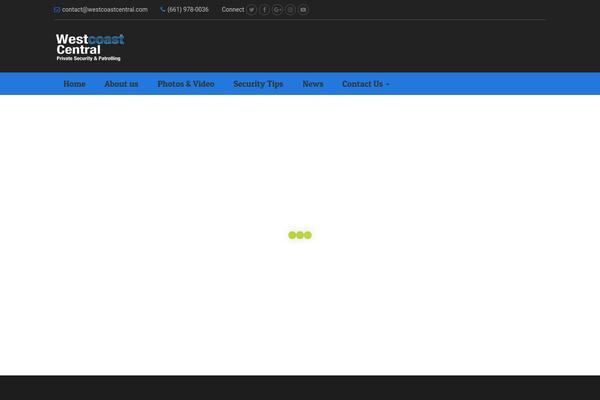Open the News menu item
The image size is (600, 400).
[x=313, y=84]
